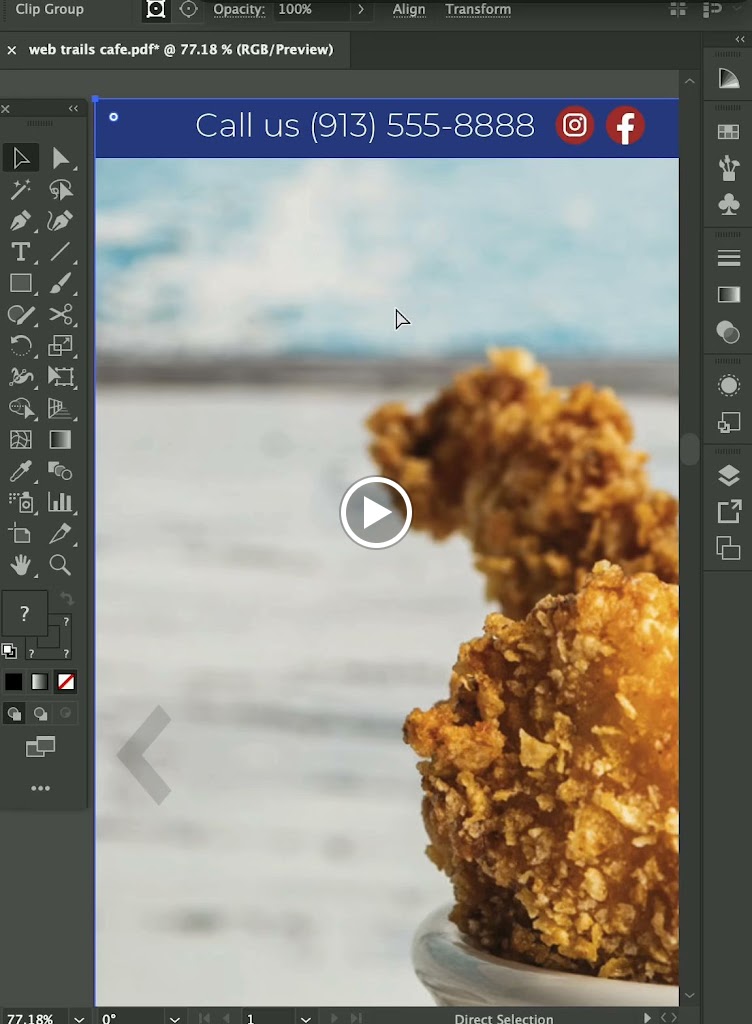Select the Direct Selection tool in toolbar

[61, 158]
